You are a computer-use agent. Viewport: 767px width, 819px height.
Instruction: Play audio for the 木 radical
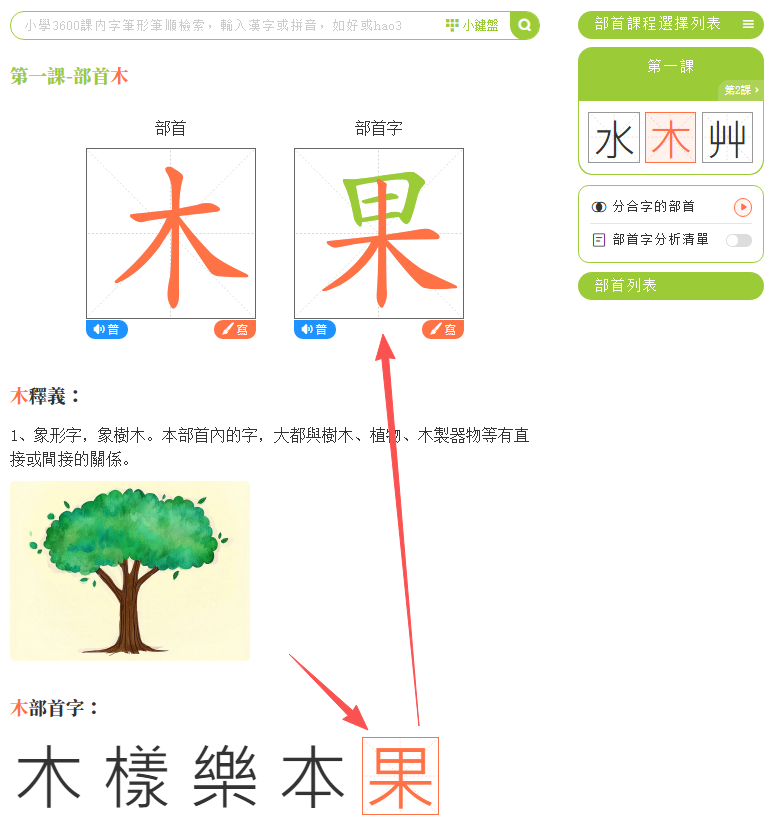point(107,329)
